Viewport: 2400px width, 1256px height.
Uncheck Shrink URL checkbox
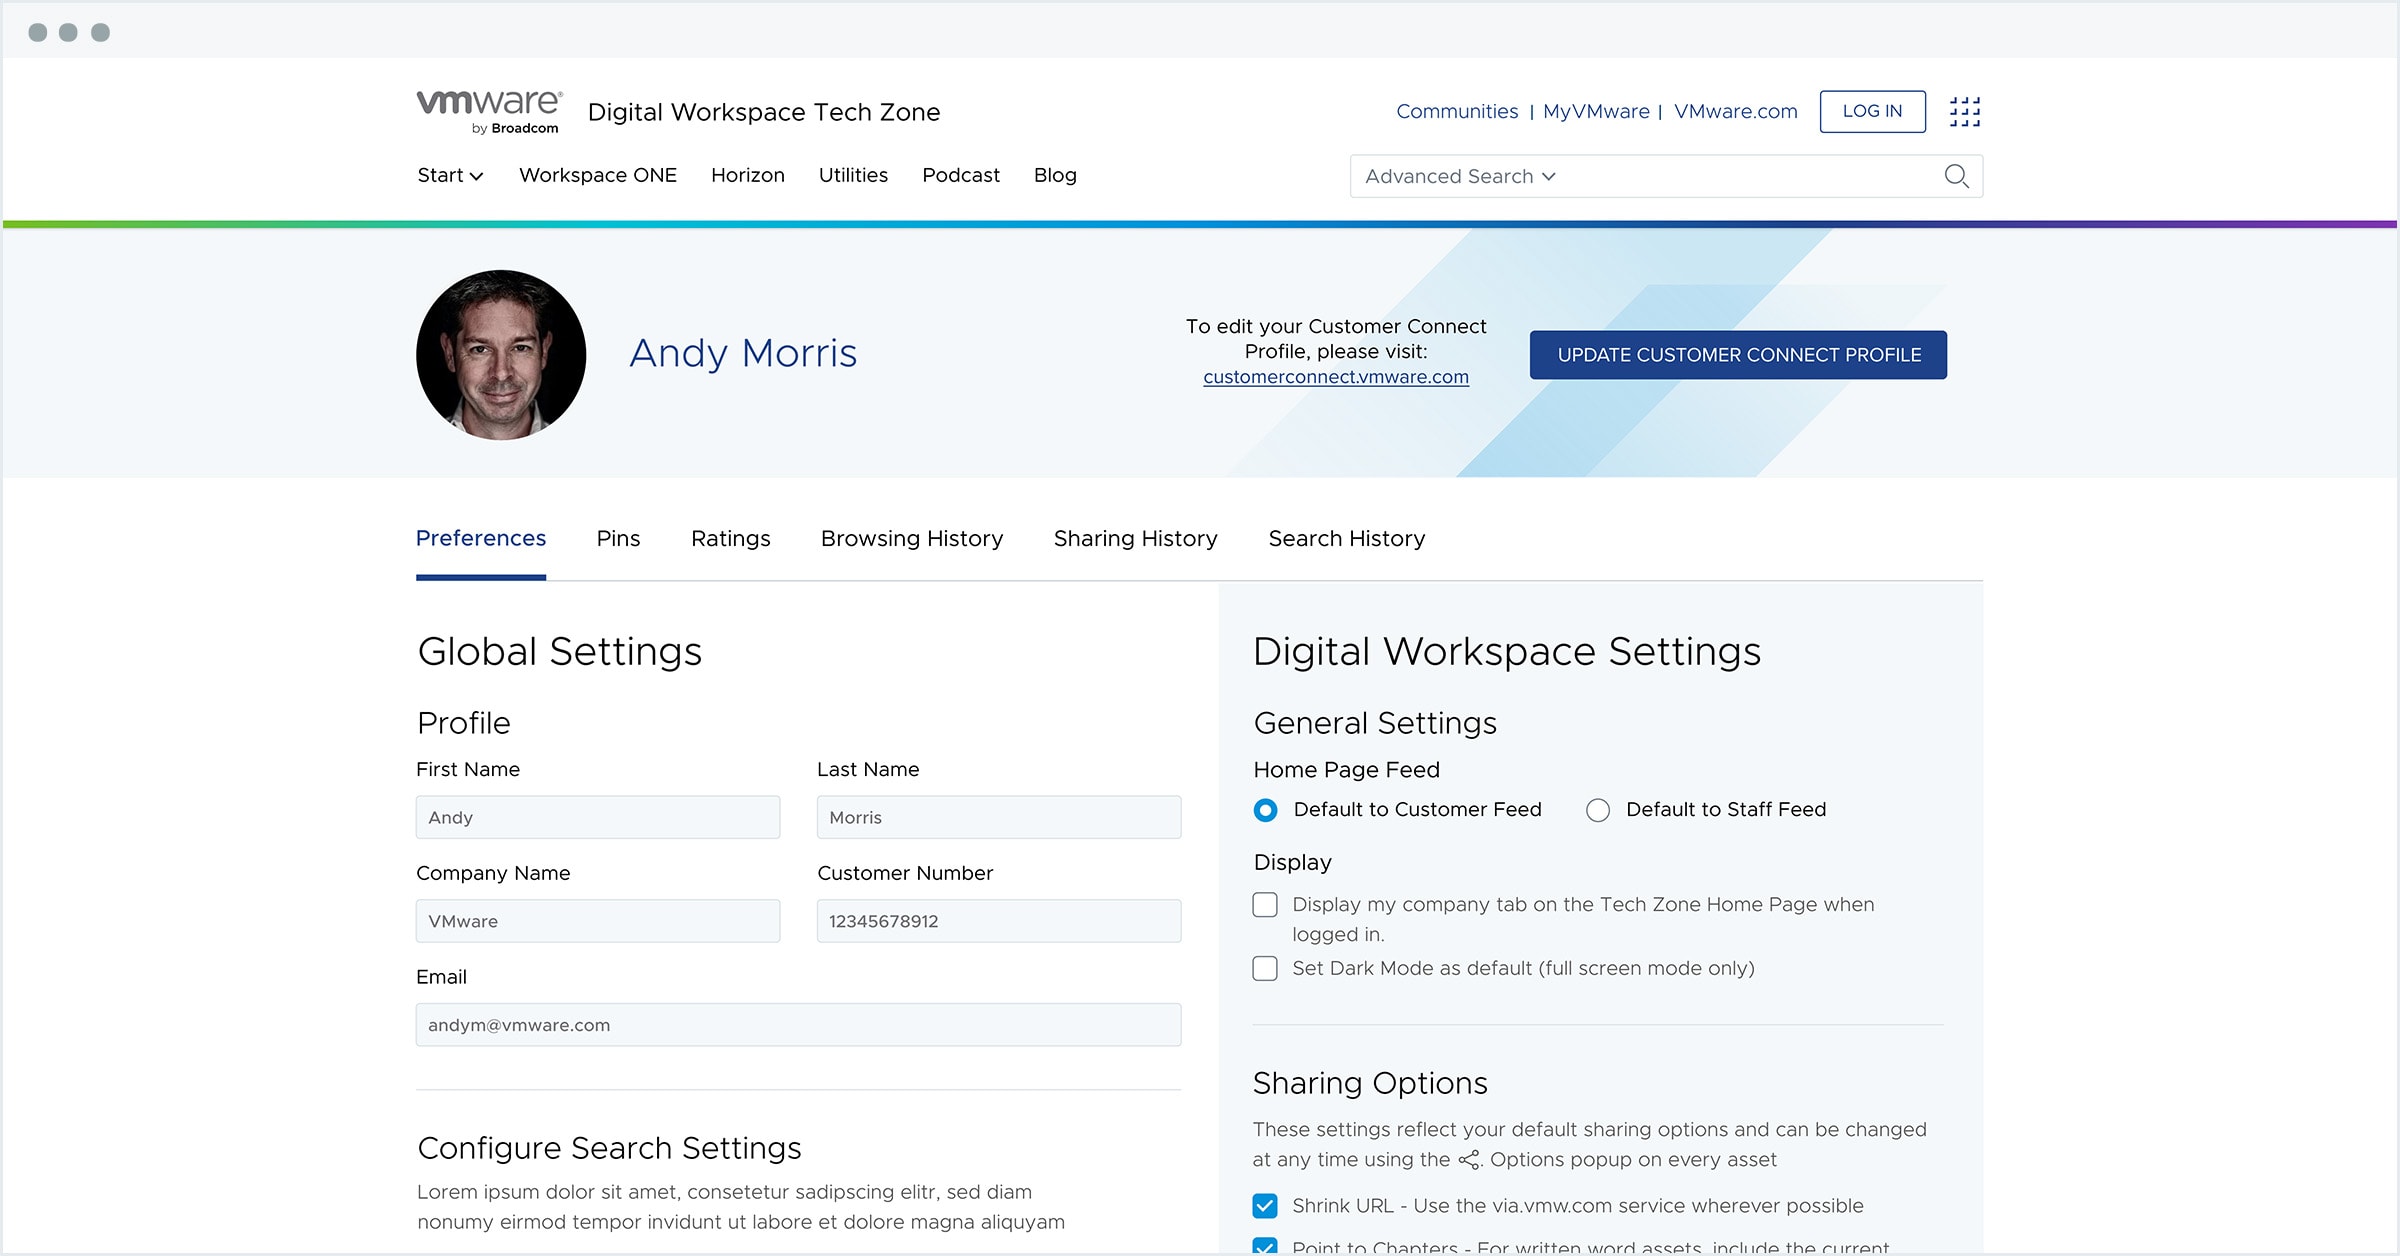pos(1265,1206)
